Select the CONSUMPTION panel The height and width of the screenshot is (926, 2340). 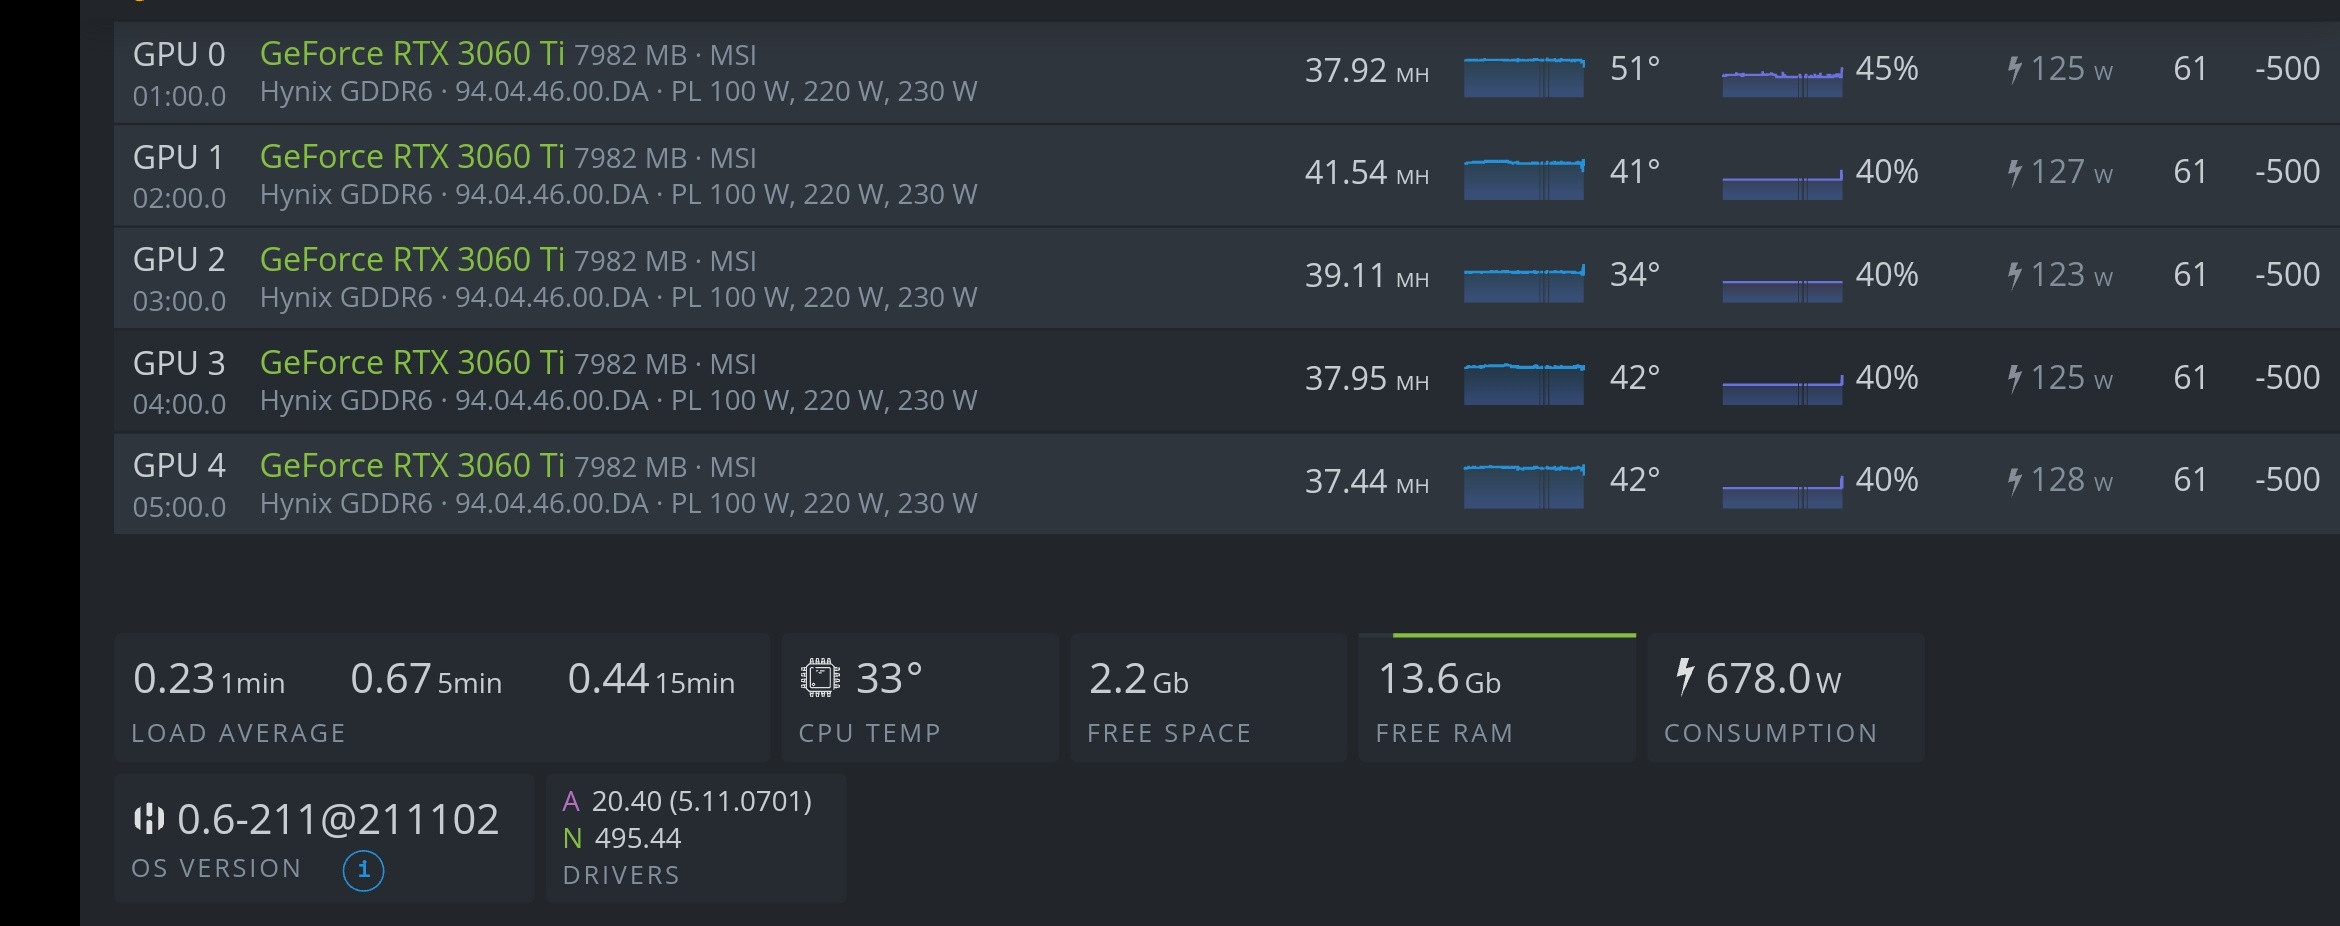point(1786,697)
